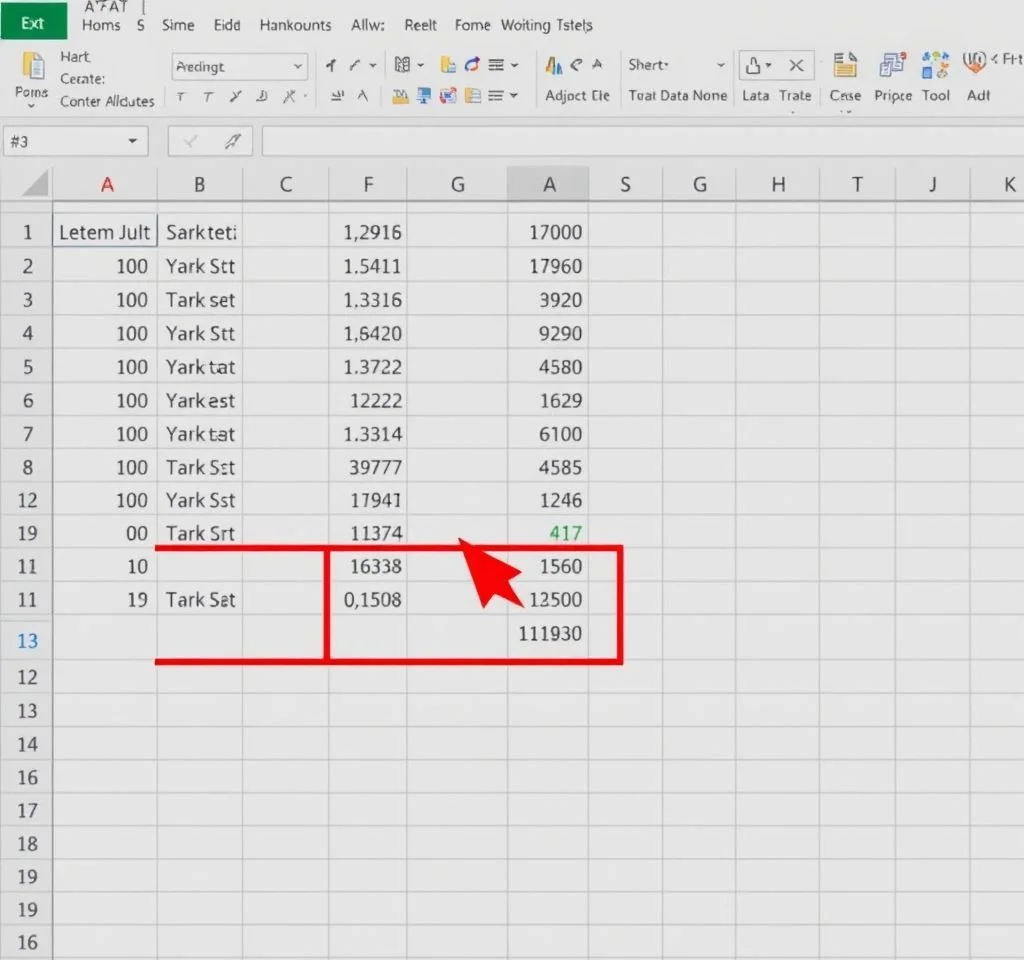Switch to the Reelt ribbon tab
Viewport: 1024px width, 960px height.
[x=420, y=25]
